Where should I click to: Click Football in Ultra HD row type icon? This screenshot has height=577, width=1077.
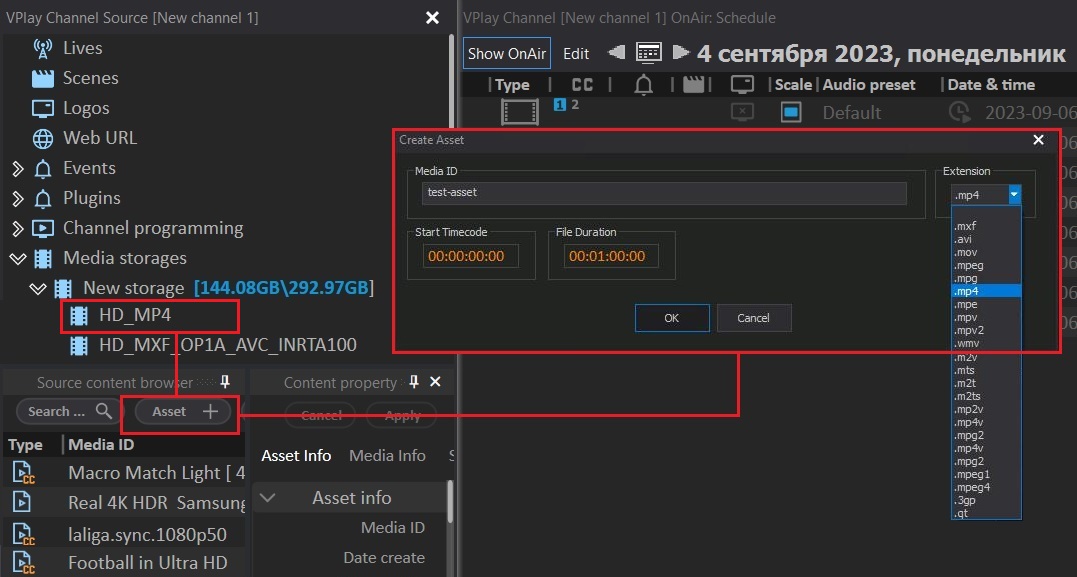[23, 563]
